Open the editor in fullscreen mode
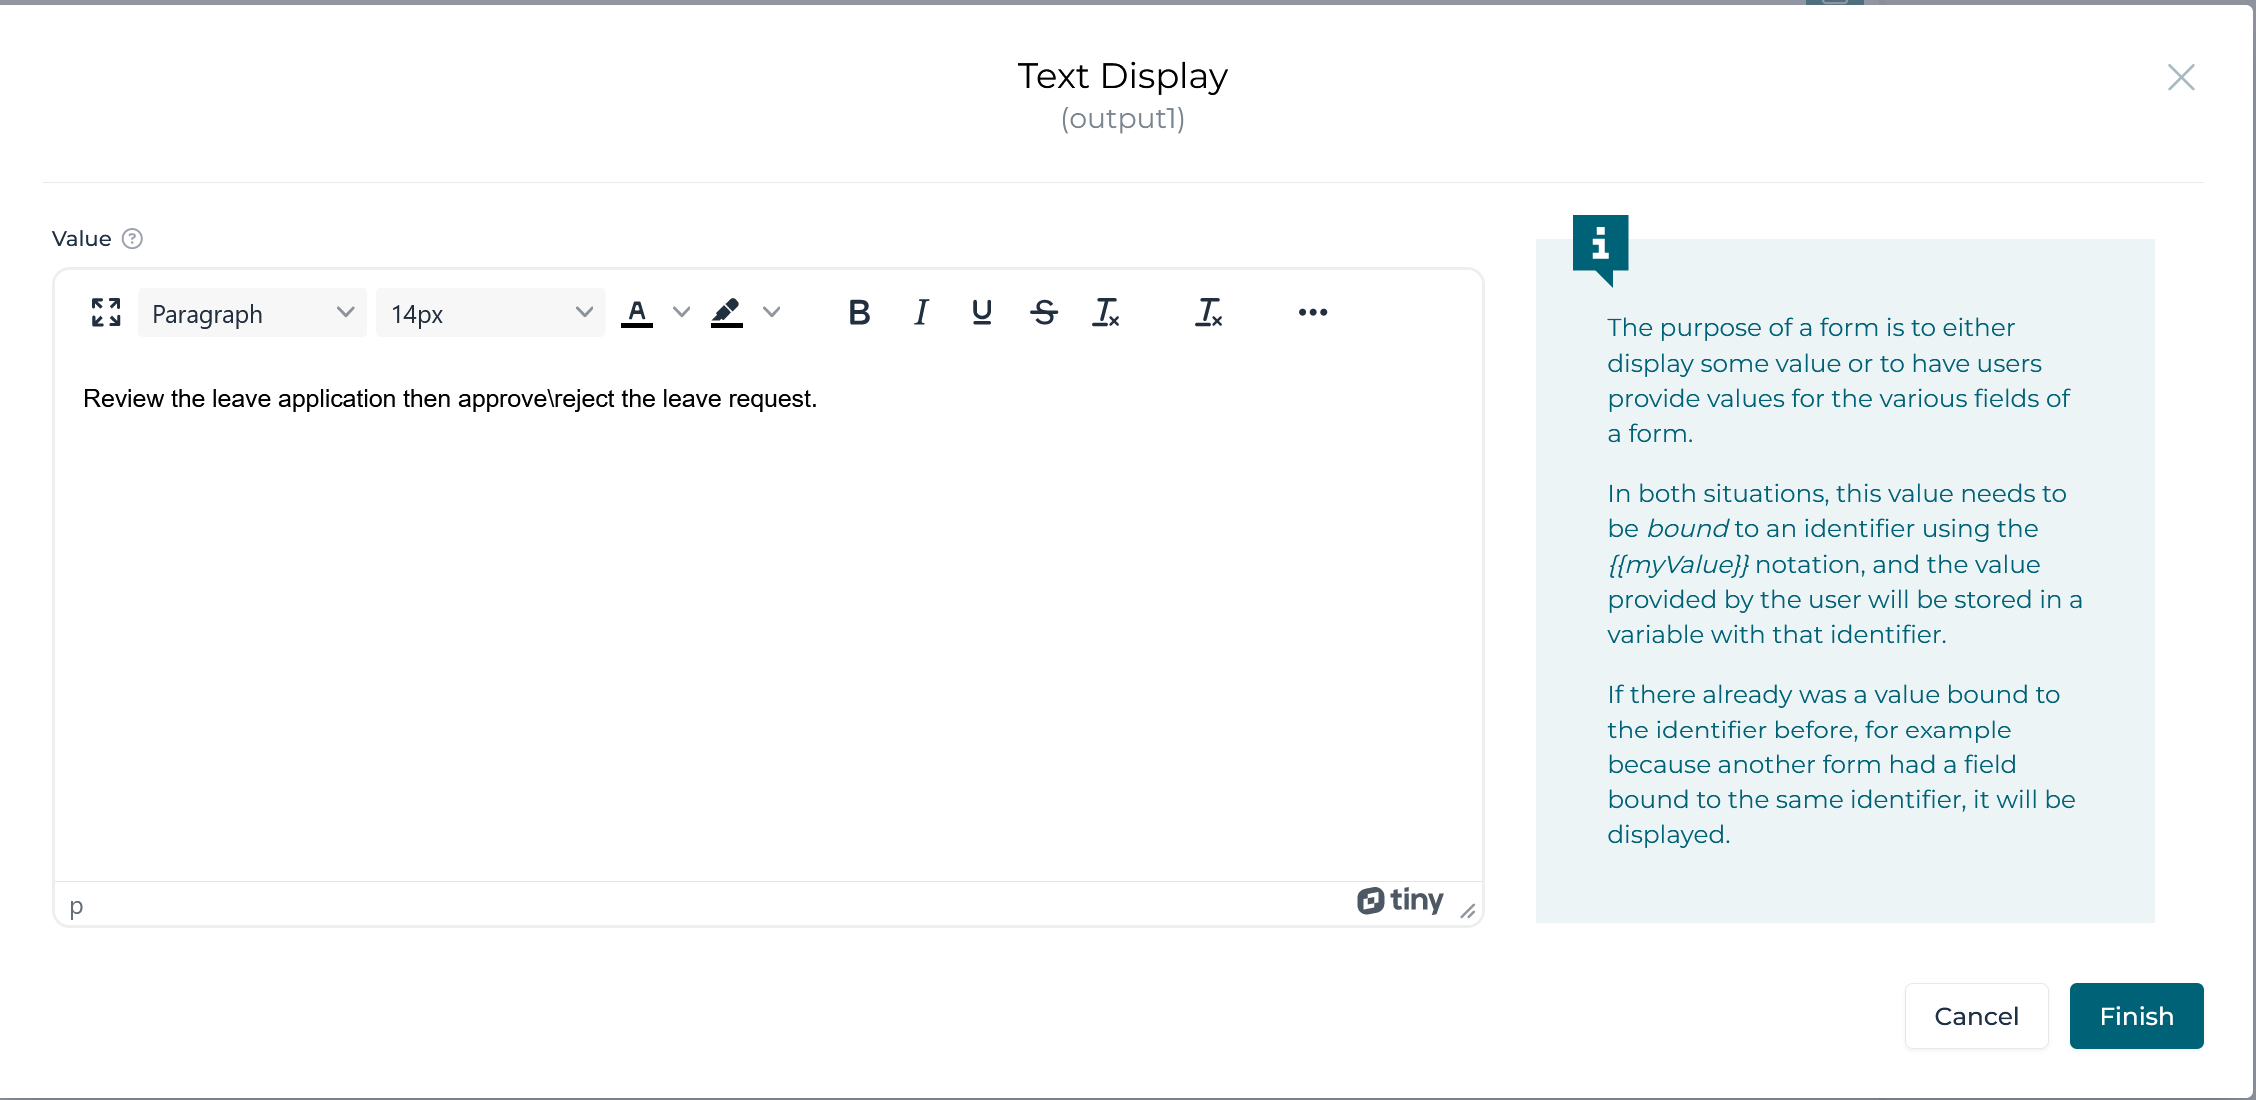The width and height of the screenshot is (2256, 1100). tap(105, 313)
